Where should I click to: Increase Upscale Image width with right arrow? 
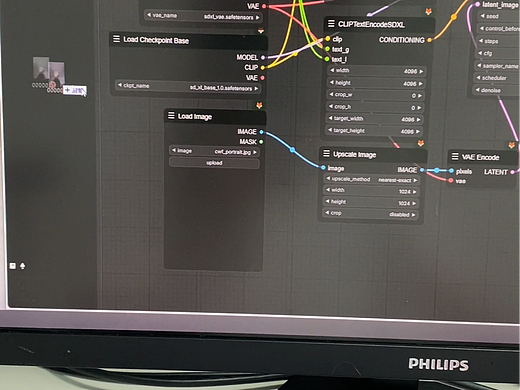point(415,192)
